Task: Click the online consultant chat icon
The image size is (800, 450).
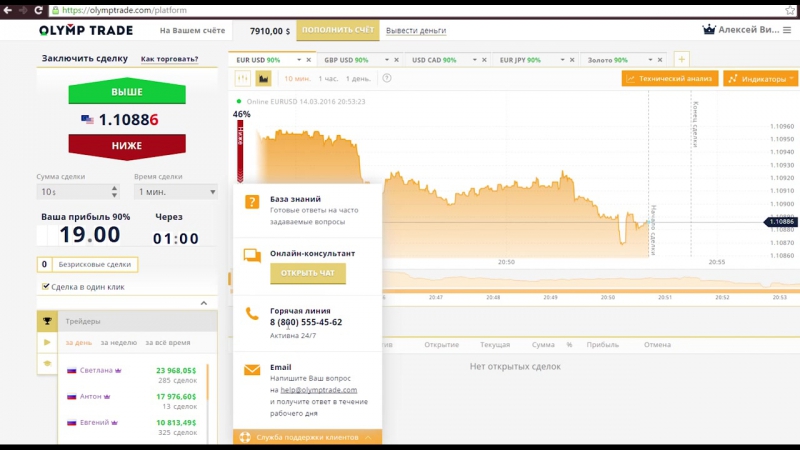Action: 252,256
